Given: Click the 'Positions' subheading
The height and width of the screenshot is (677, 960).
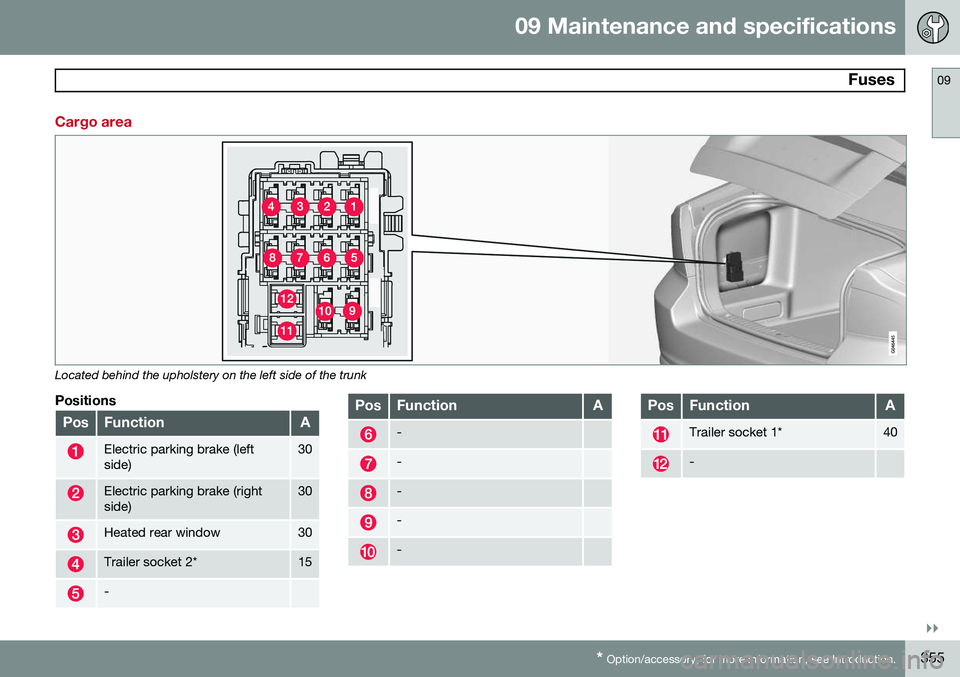Looking at the screenshot, I should coord(85,400).
